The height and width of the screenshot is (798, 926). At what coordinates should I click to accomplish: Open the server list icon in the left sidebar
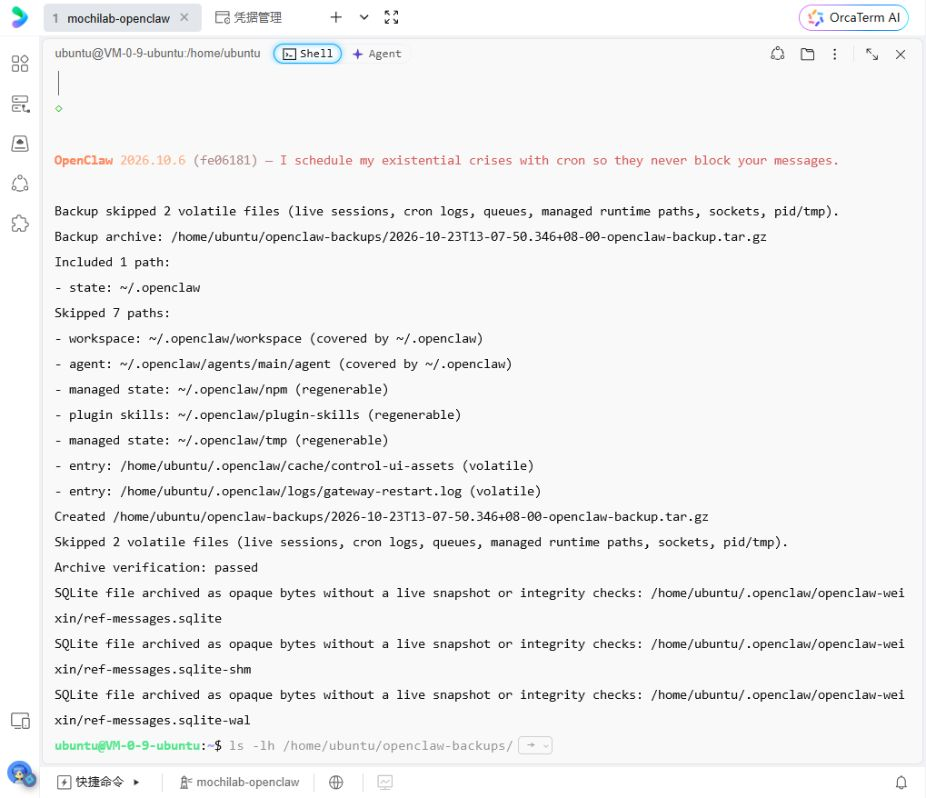[20, 103]
